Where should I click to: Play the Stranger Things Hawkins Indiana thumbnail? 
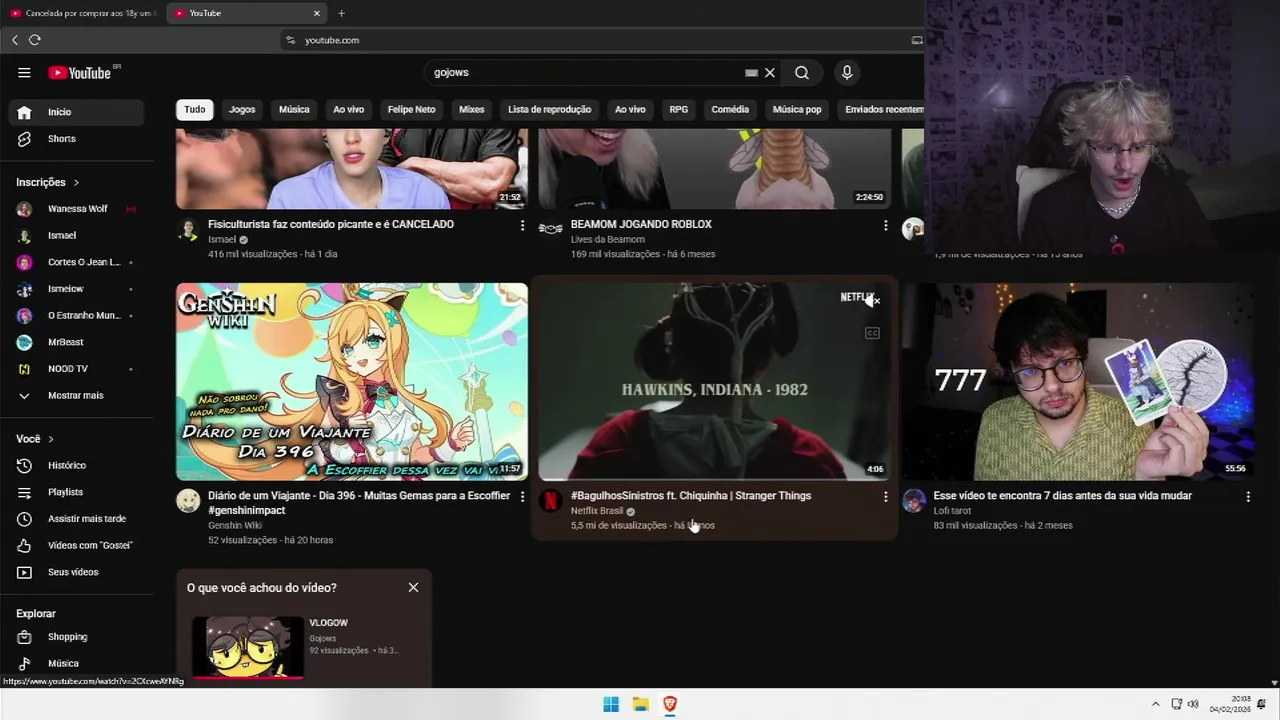coord(714,381)
